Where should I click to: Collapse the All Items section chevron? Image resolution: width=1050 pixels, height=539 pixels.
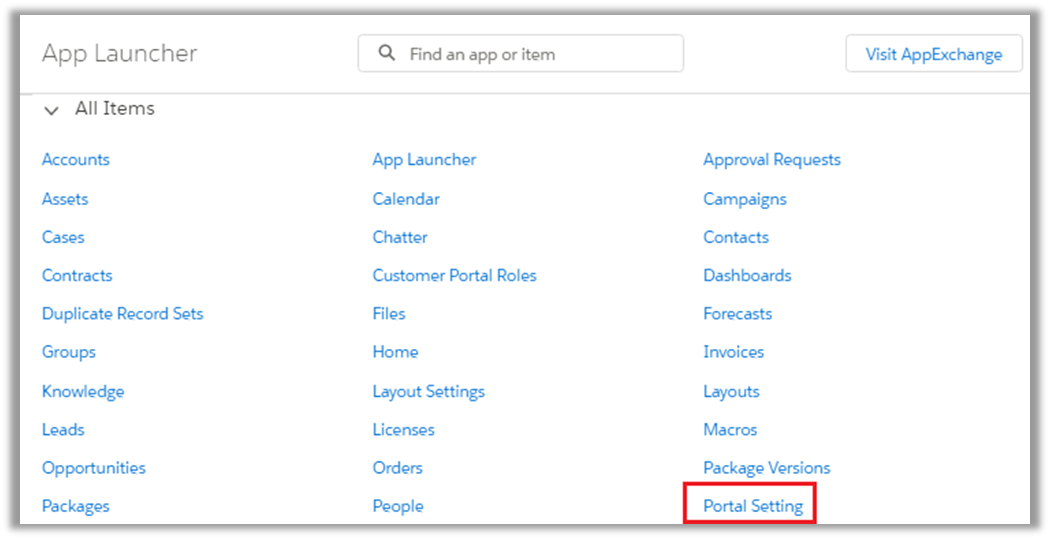coord(51,110)
